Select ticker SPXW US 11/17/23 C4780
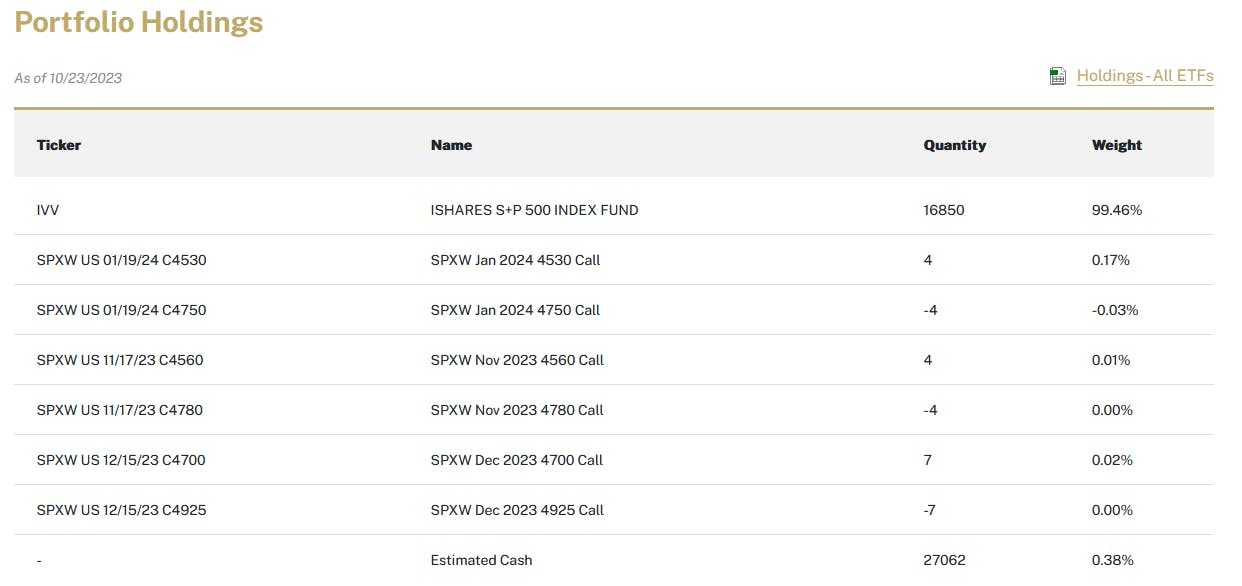The image size is (1242, 586). coord(120,410)
